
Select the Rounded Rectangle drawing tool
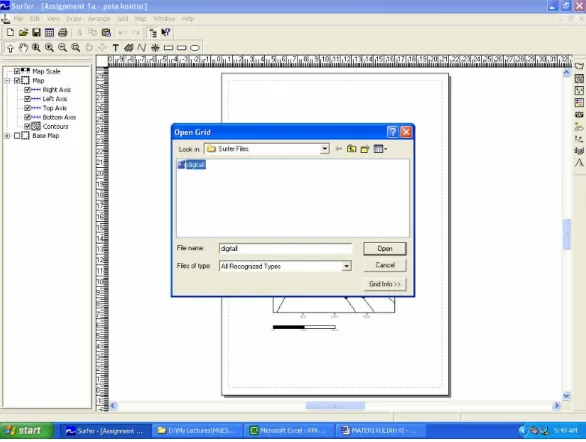182,48
